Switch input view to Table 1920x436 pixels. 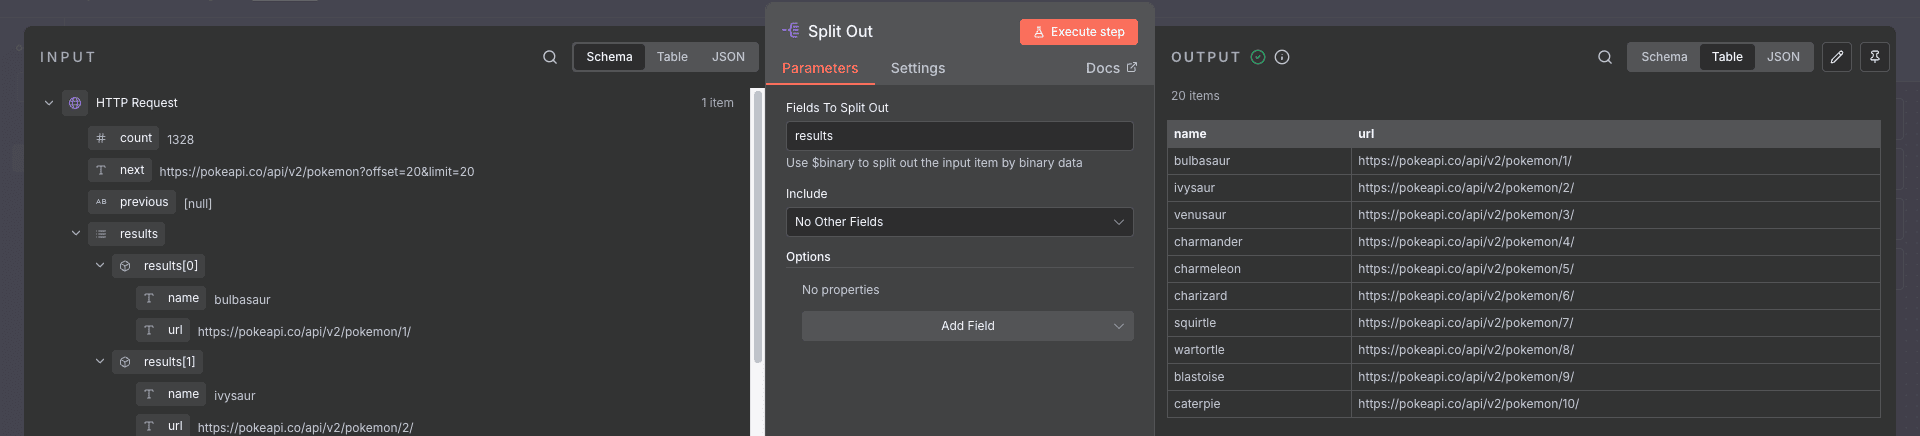click(672, 57)
